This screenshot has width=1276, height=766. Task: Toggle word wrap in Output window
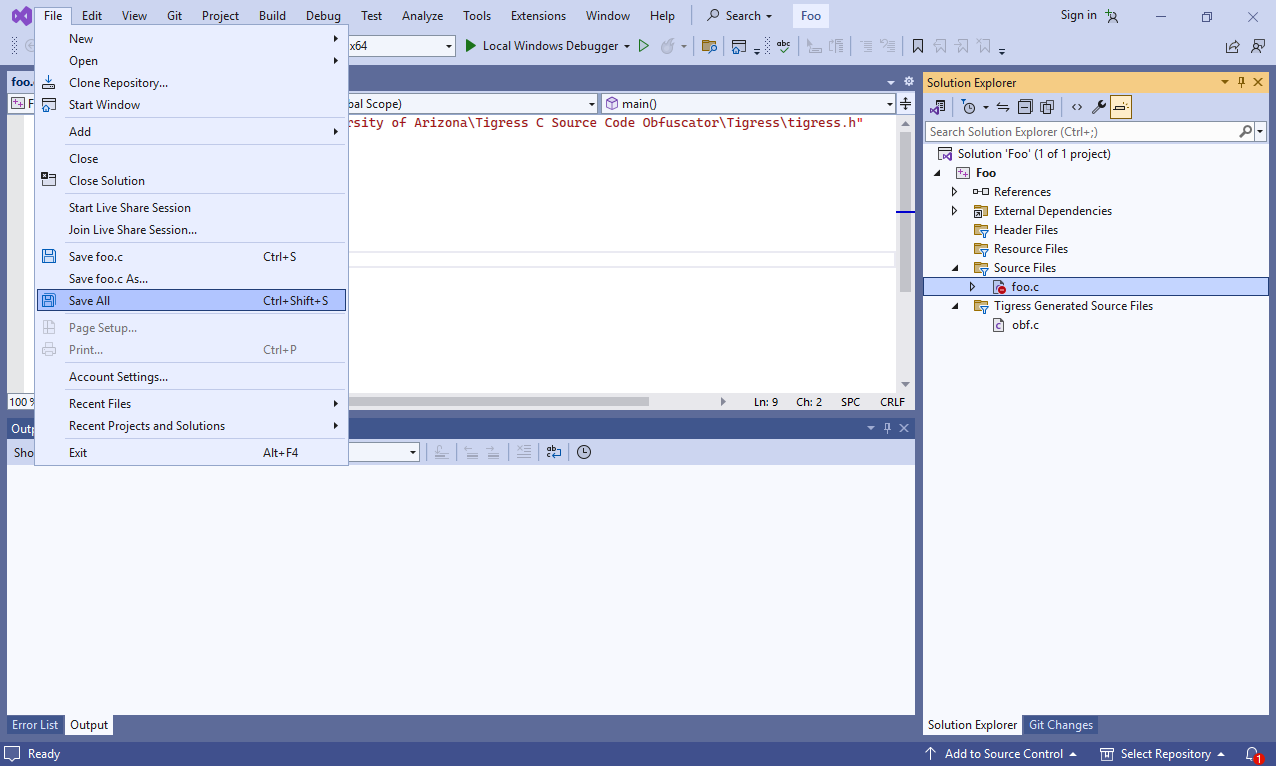[x=554, y=453]
